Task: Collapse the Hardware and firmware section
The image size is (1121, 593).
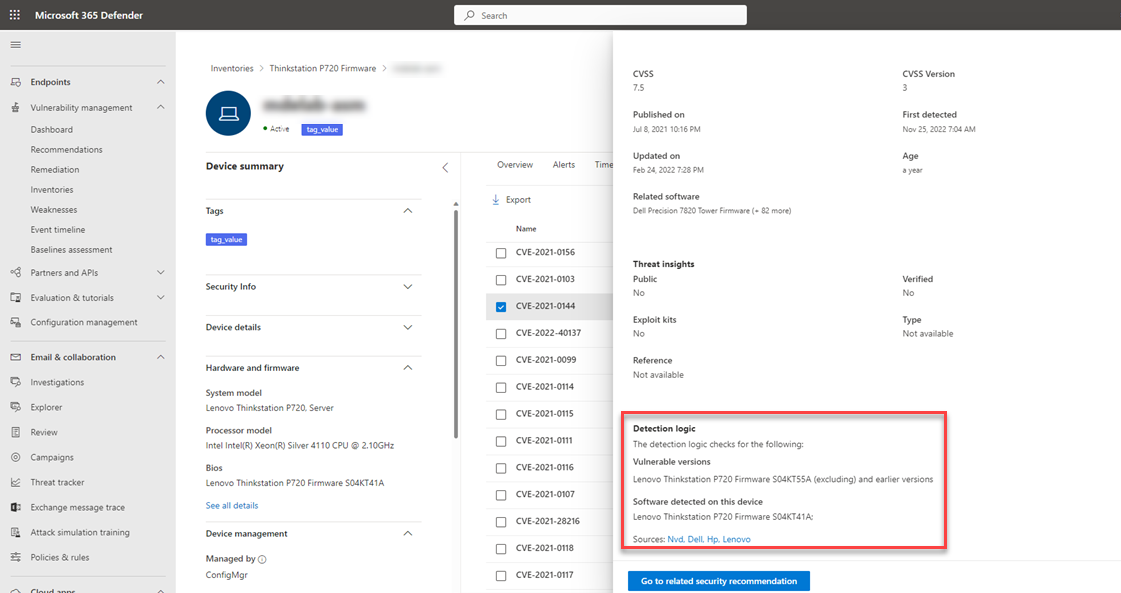Action: pos(407,368)
